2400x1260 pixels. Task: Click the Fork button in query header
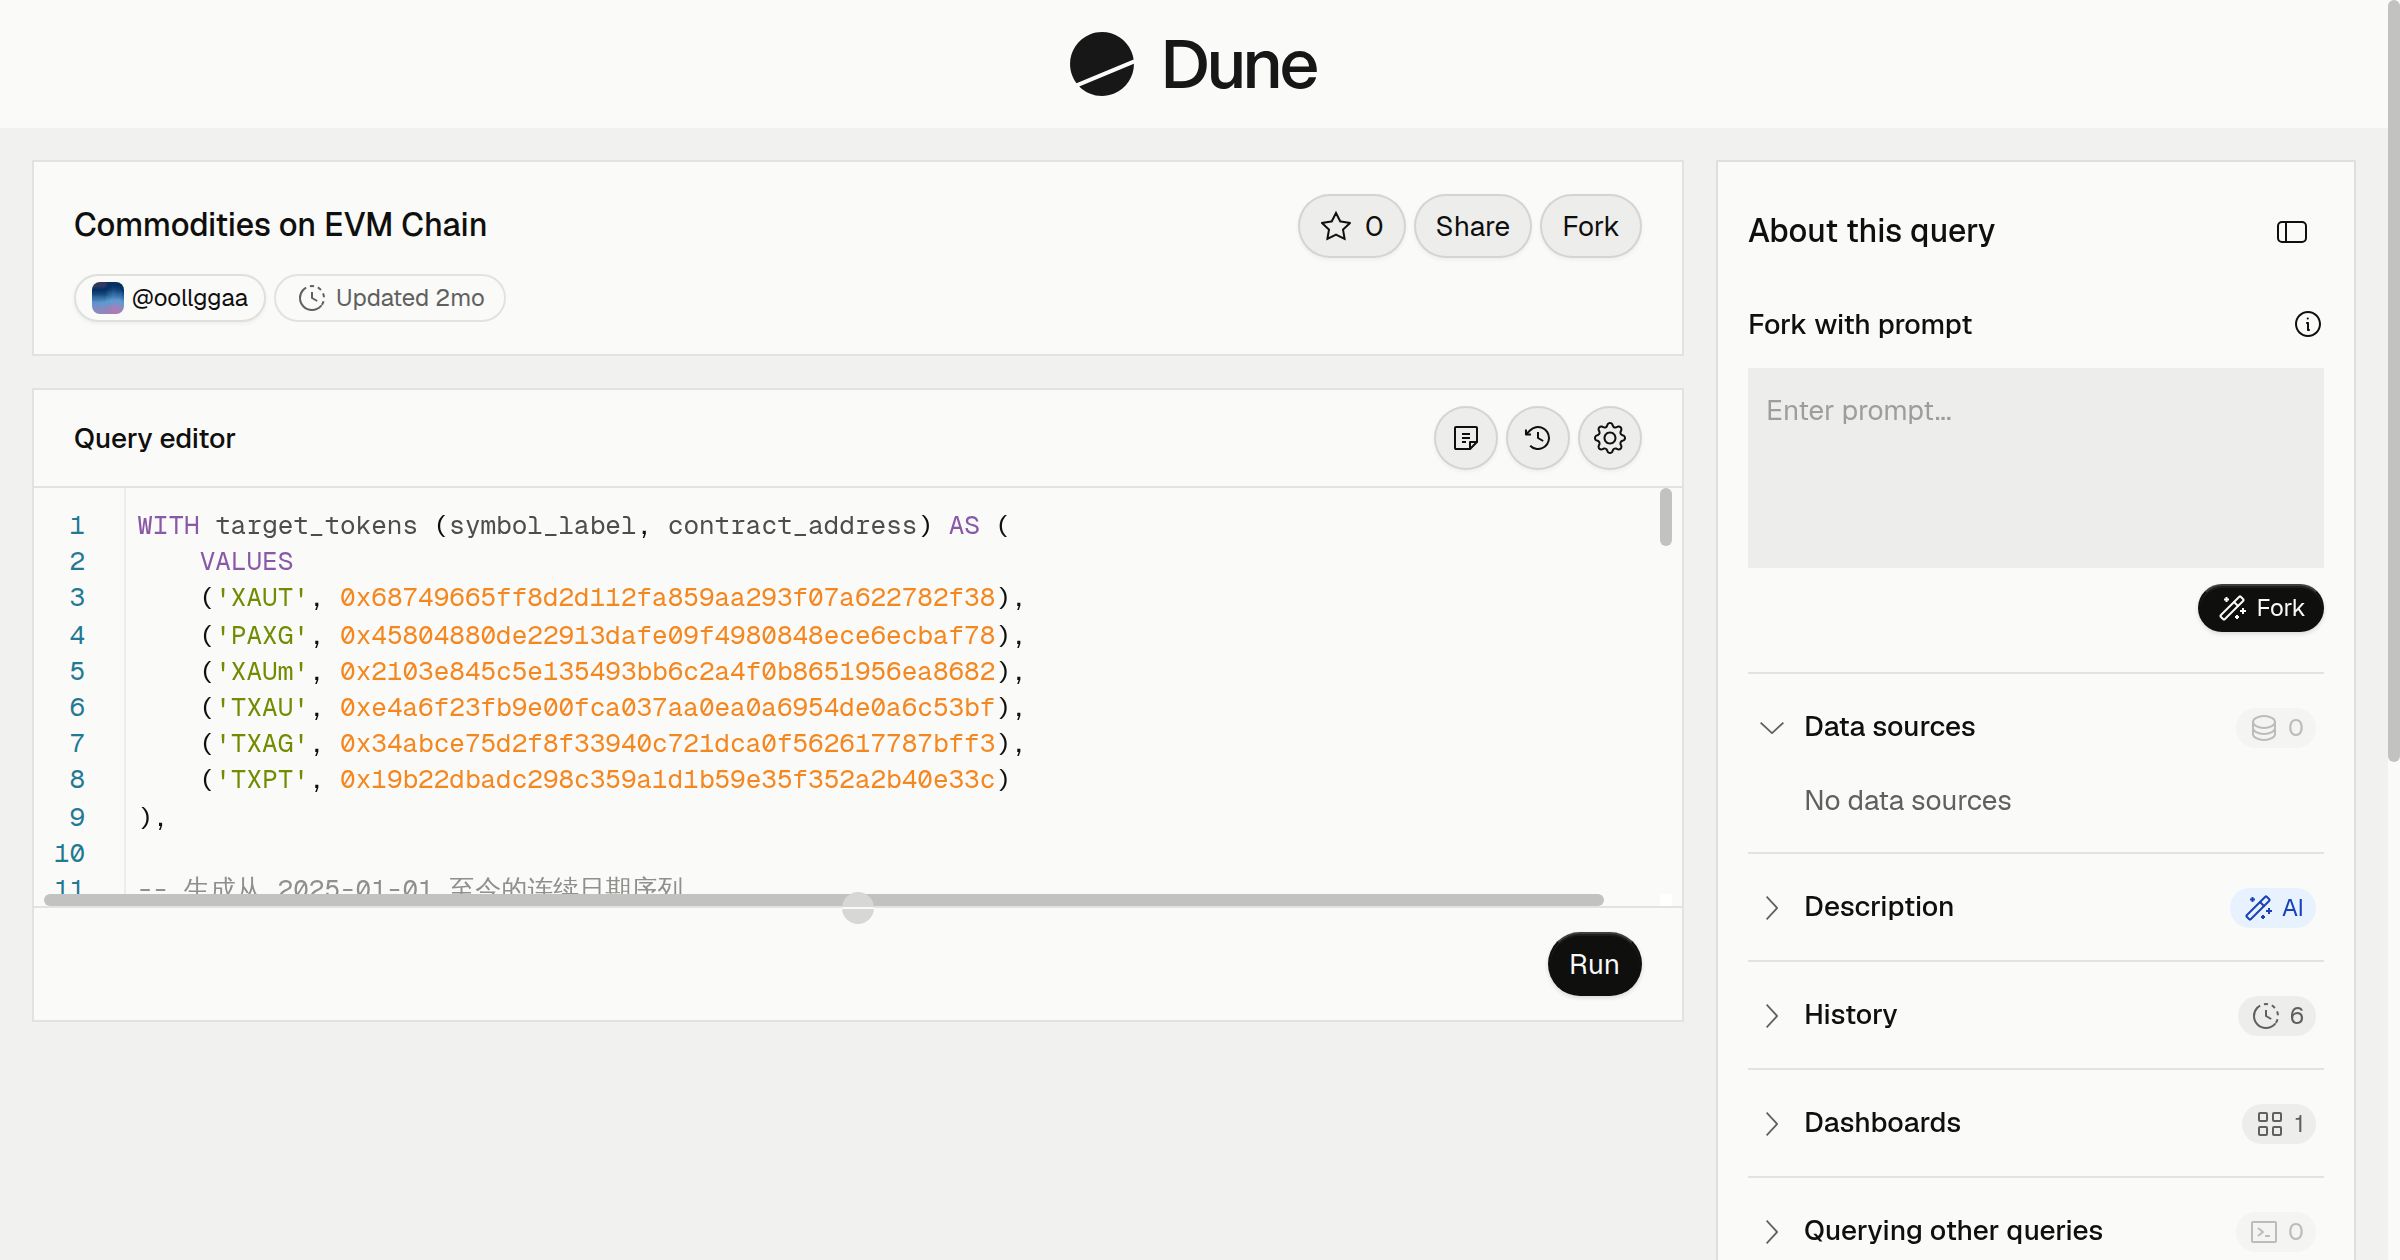(1591, 226)
